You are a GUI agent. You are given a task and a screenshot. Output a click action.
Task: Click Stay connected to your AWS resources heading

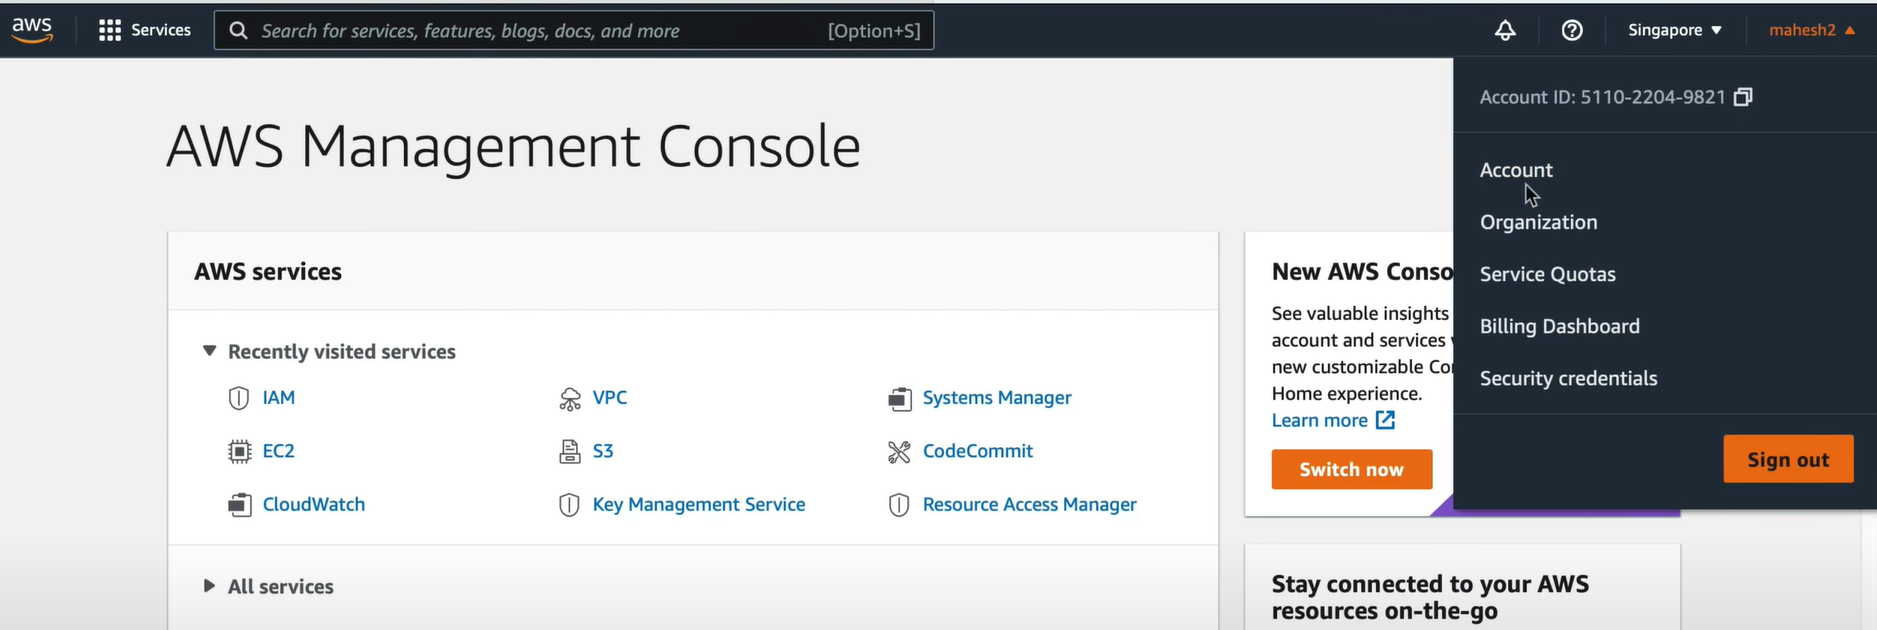coord(1430,597)
